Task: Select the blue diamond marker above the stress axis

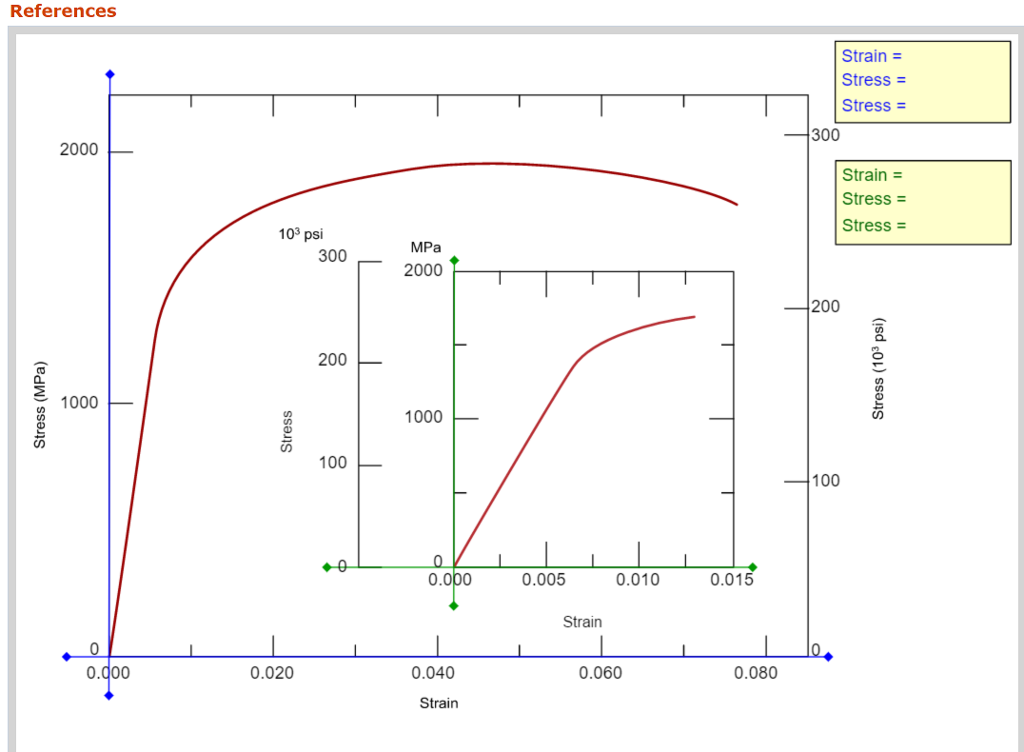Action: point(108,74)
